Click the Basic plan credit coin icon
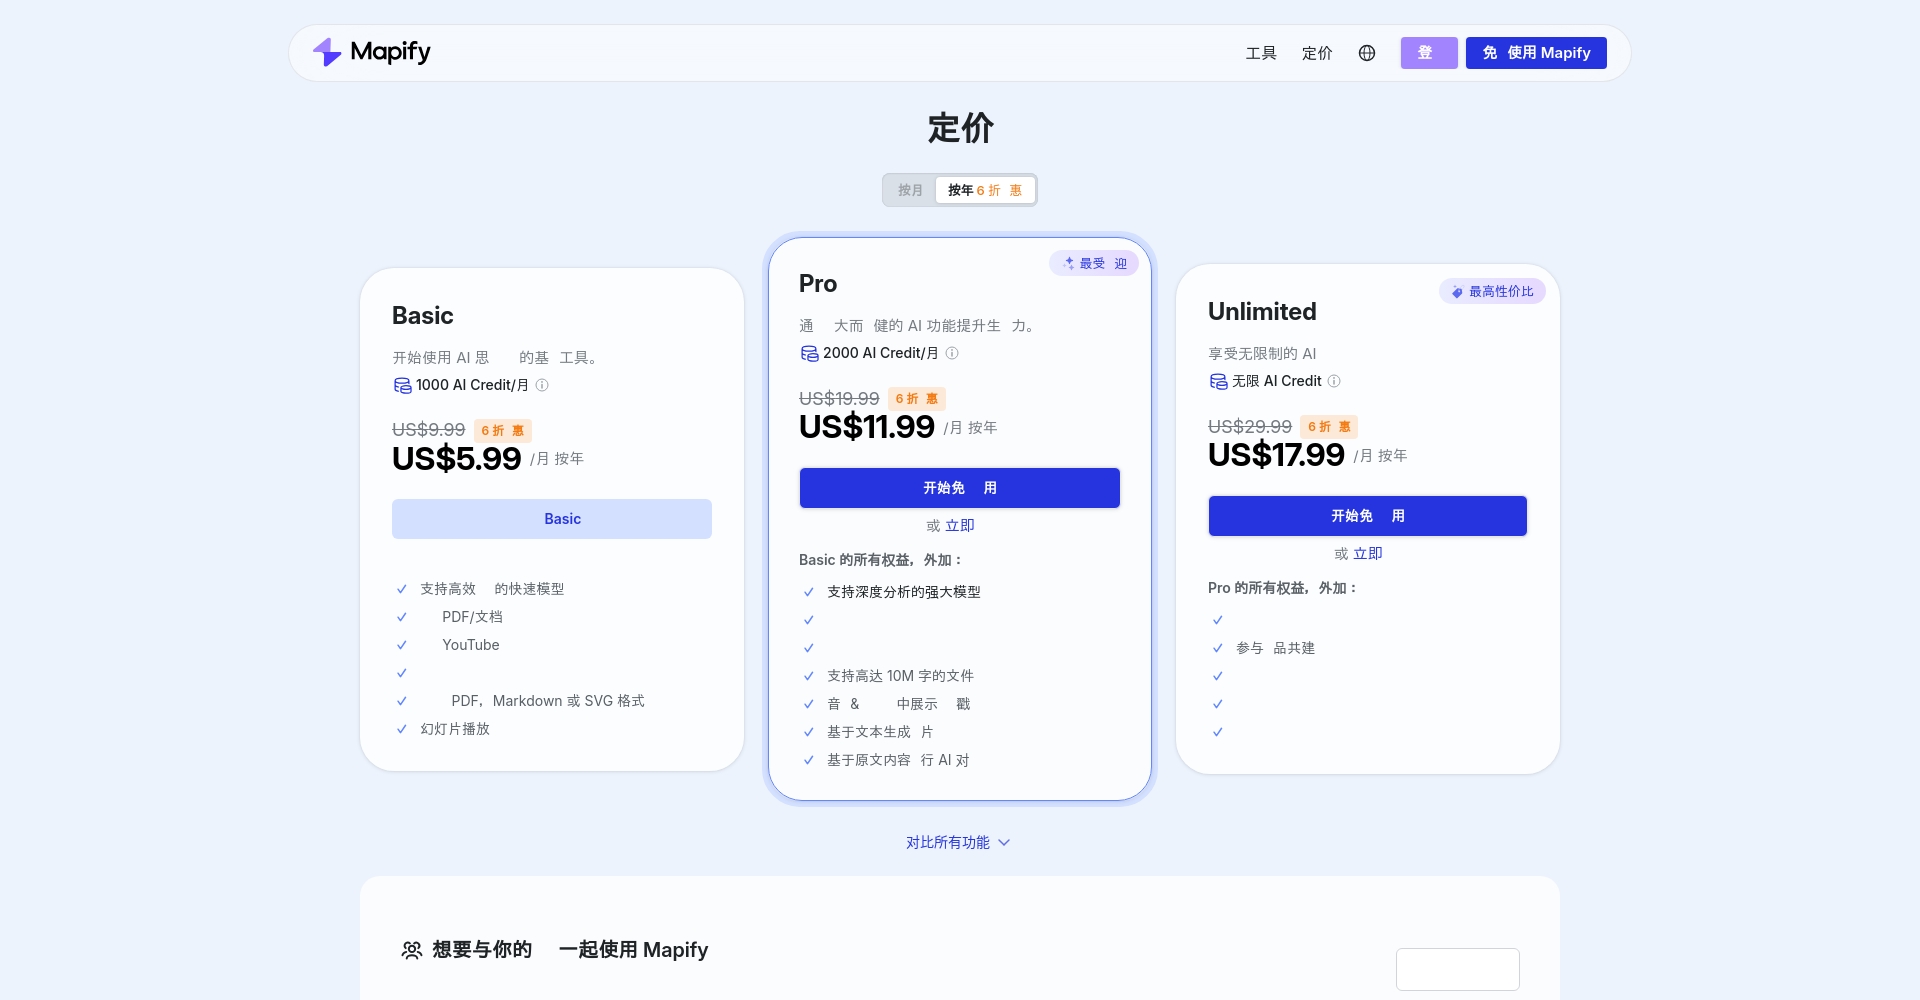Image resolution: width=1920 pixels, height=1000 pixels. pyautogui.click(x=403, y=385)
